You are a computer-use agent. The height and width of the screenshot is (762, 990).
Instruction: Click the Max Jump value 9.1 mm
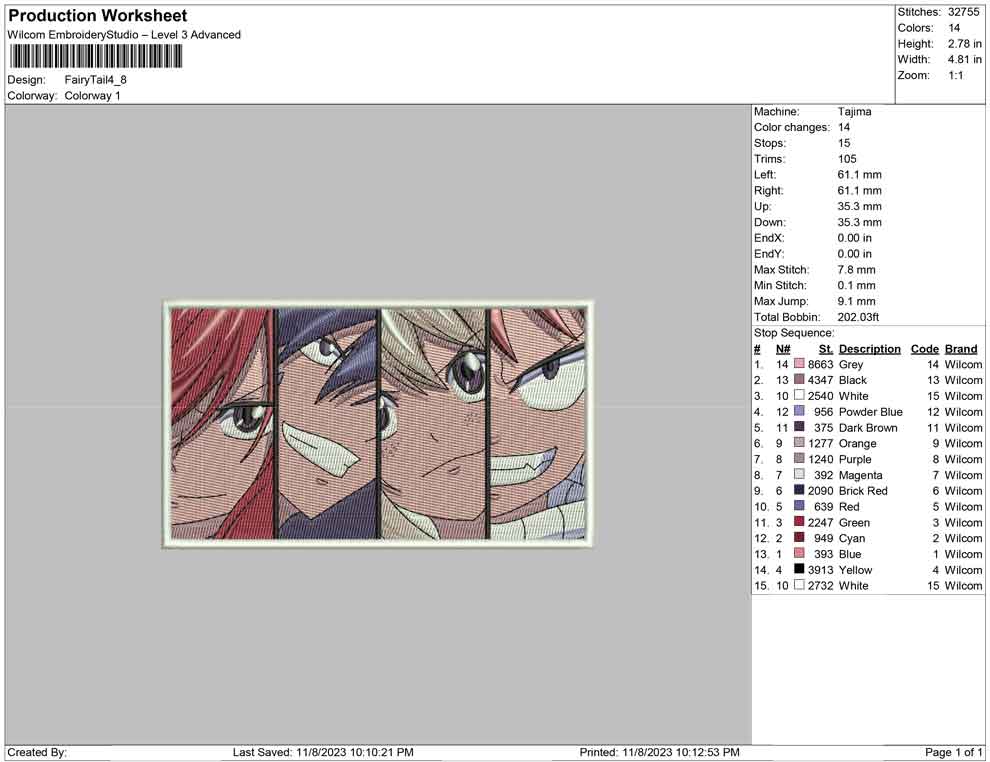857,301
